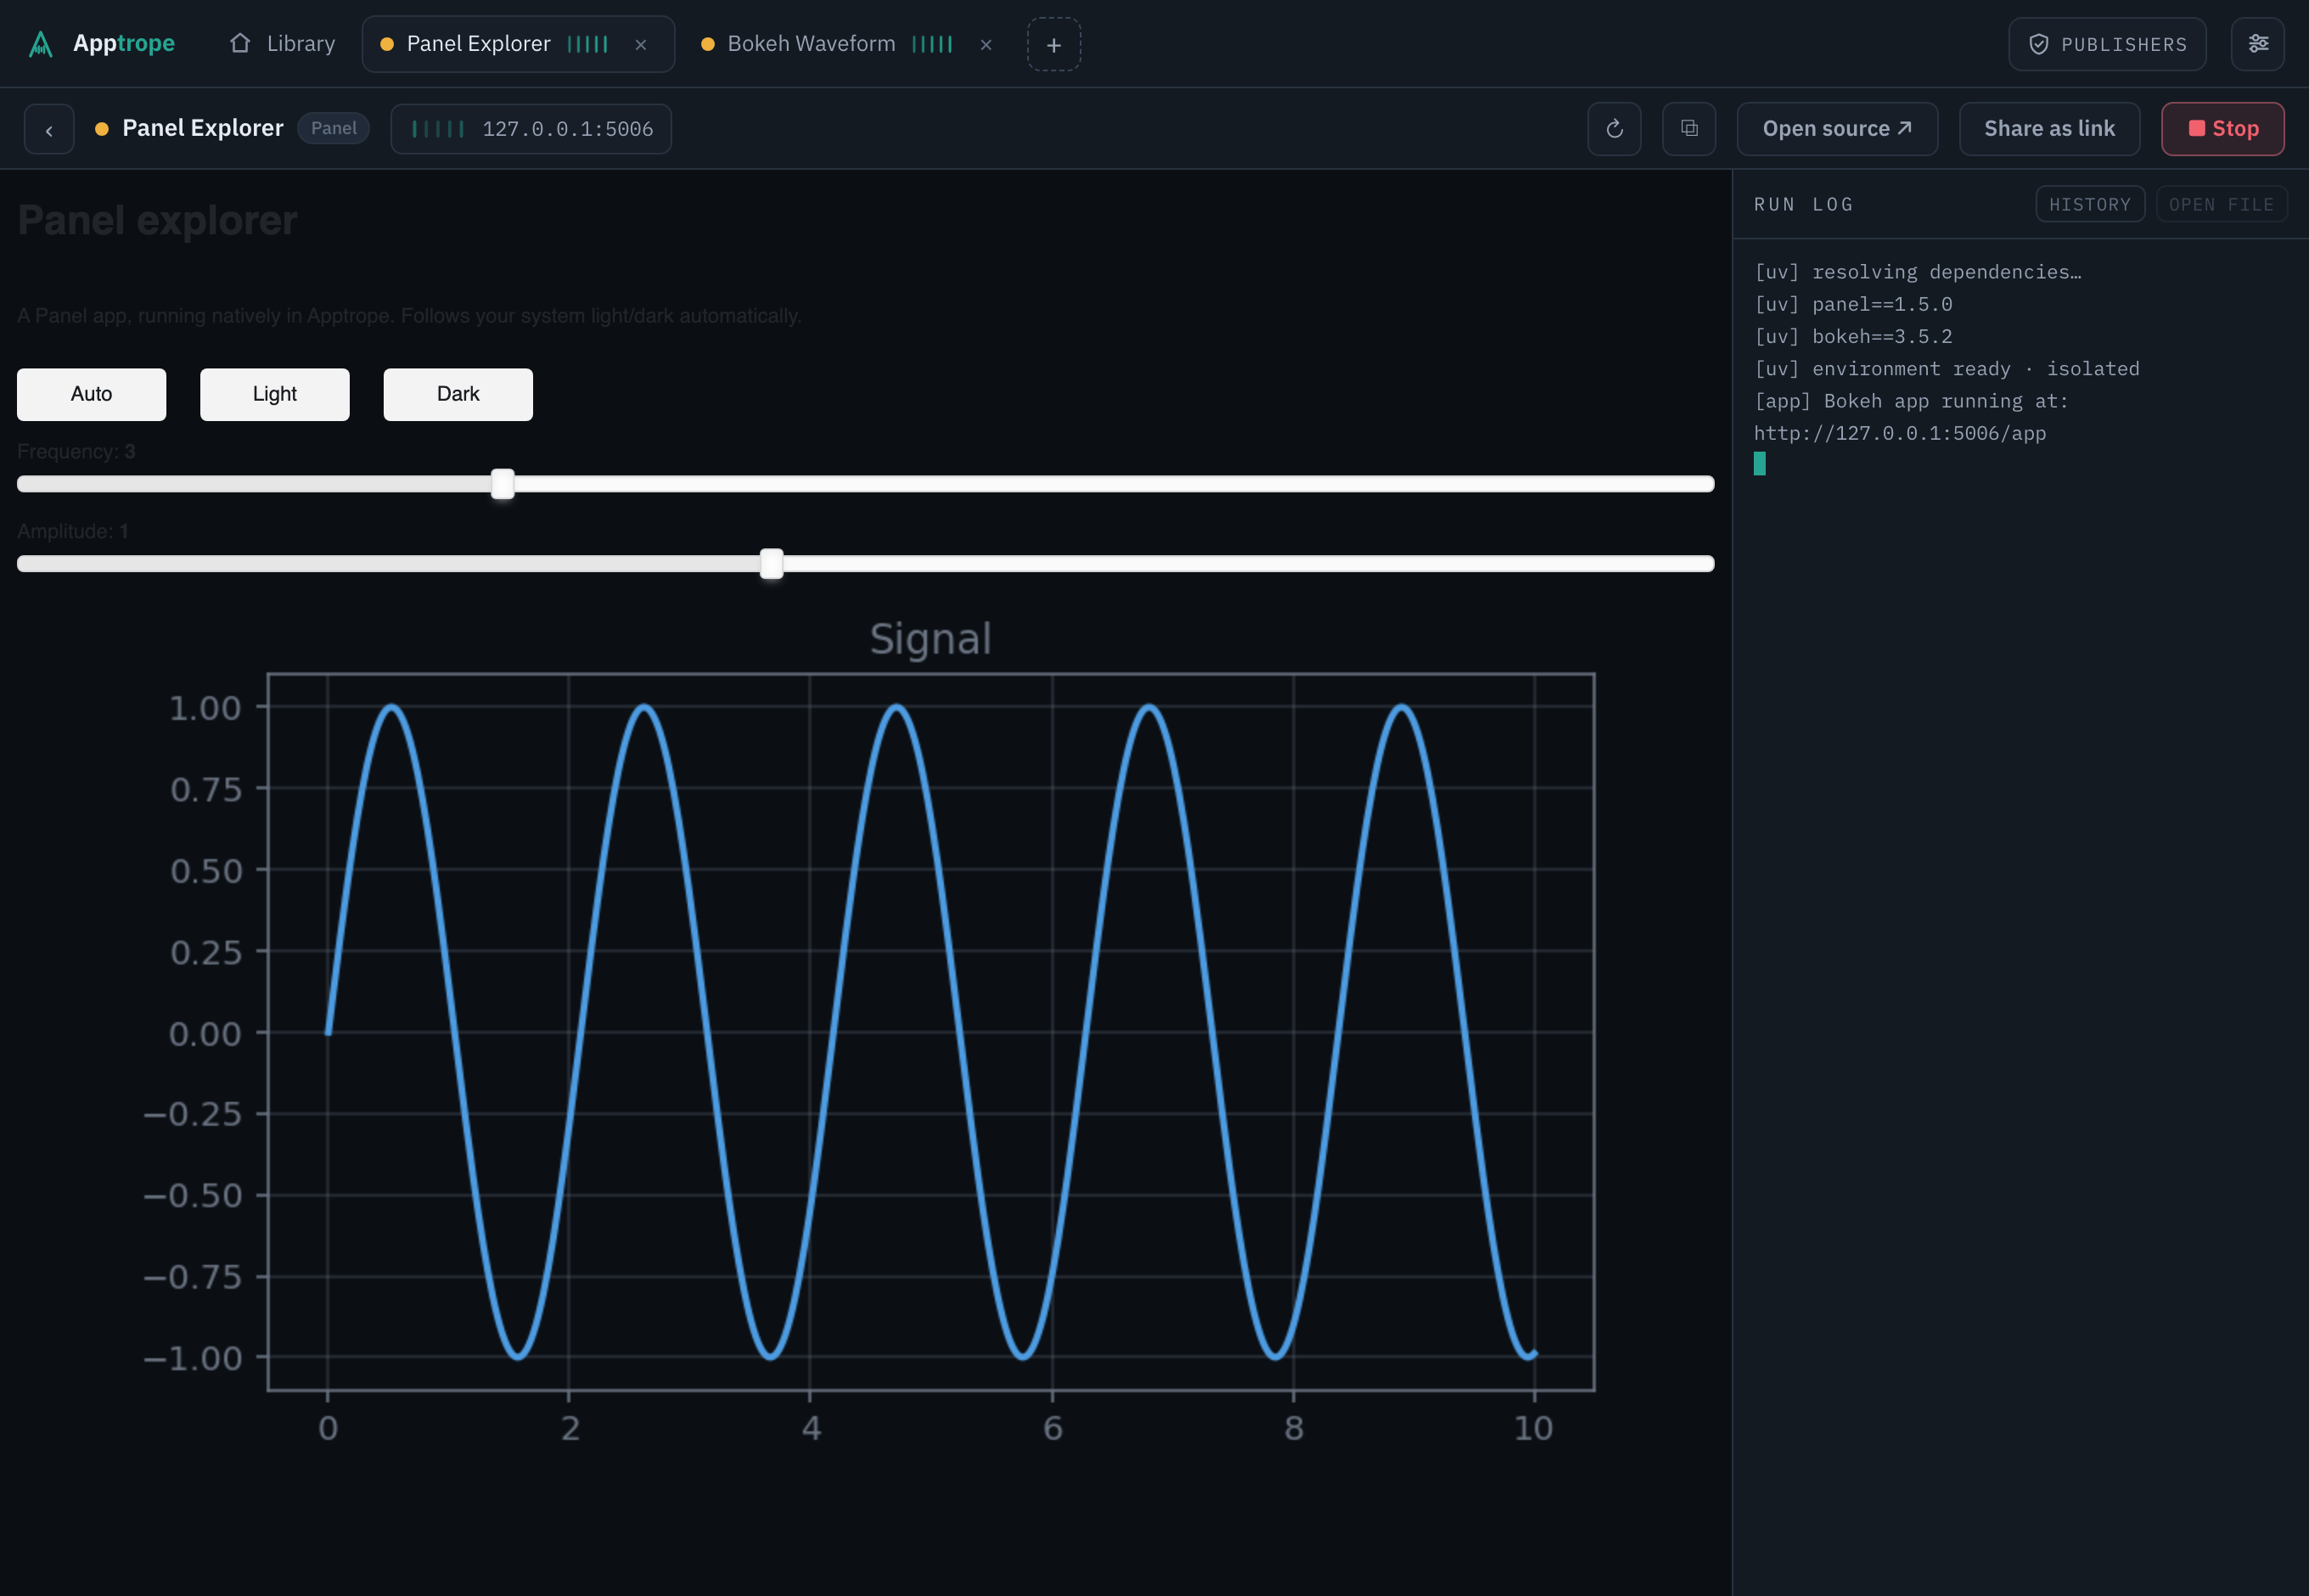Click the Panel Explorer tab activity bars
This screenshot has height=1596, width=2309.
[588, 44]
